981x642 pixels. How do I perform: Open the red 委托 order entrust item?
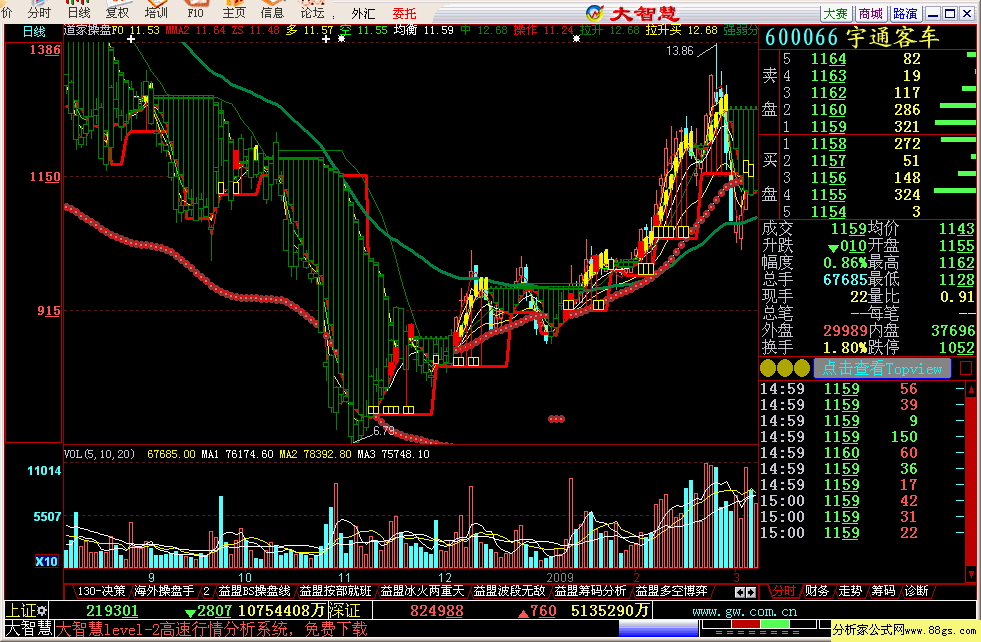404,13
